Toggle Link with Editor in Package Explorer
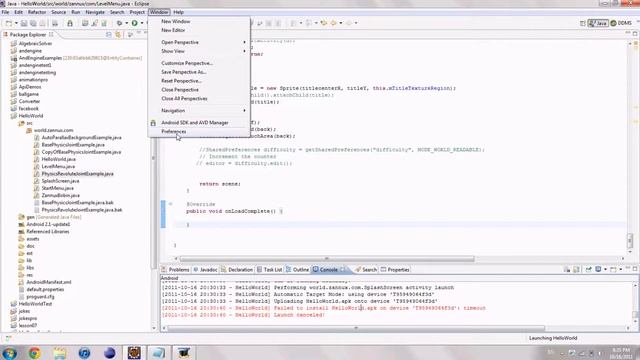Viewport: 640px width, 360px height. (x=118, y=35)
